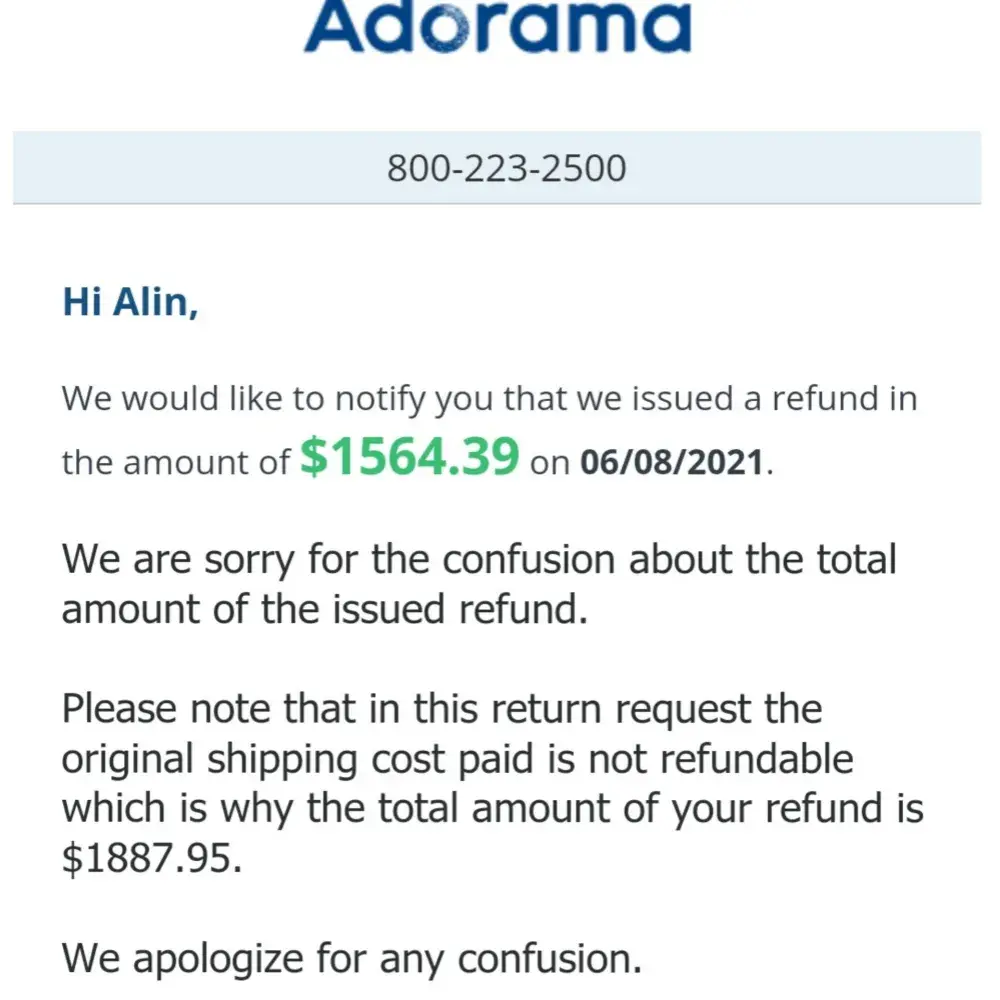Click the bold 06/08/2021 refund date
This screenshot has height=1000, width=1000.
tap(684, 463)
